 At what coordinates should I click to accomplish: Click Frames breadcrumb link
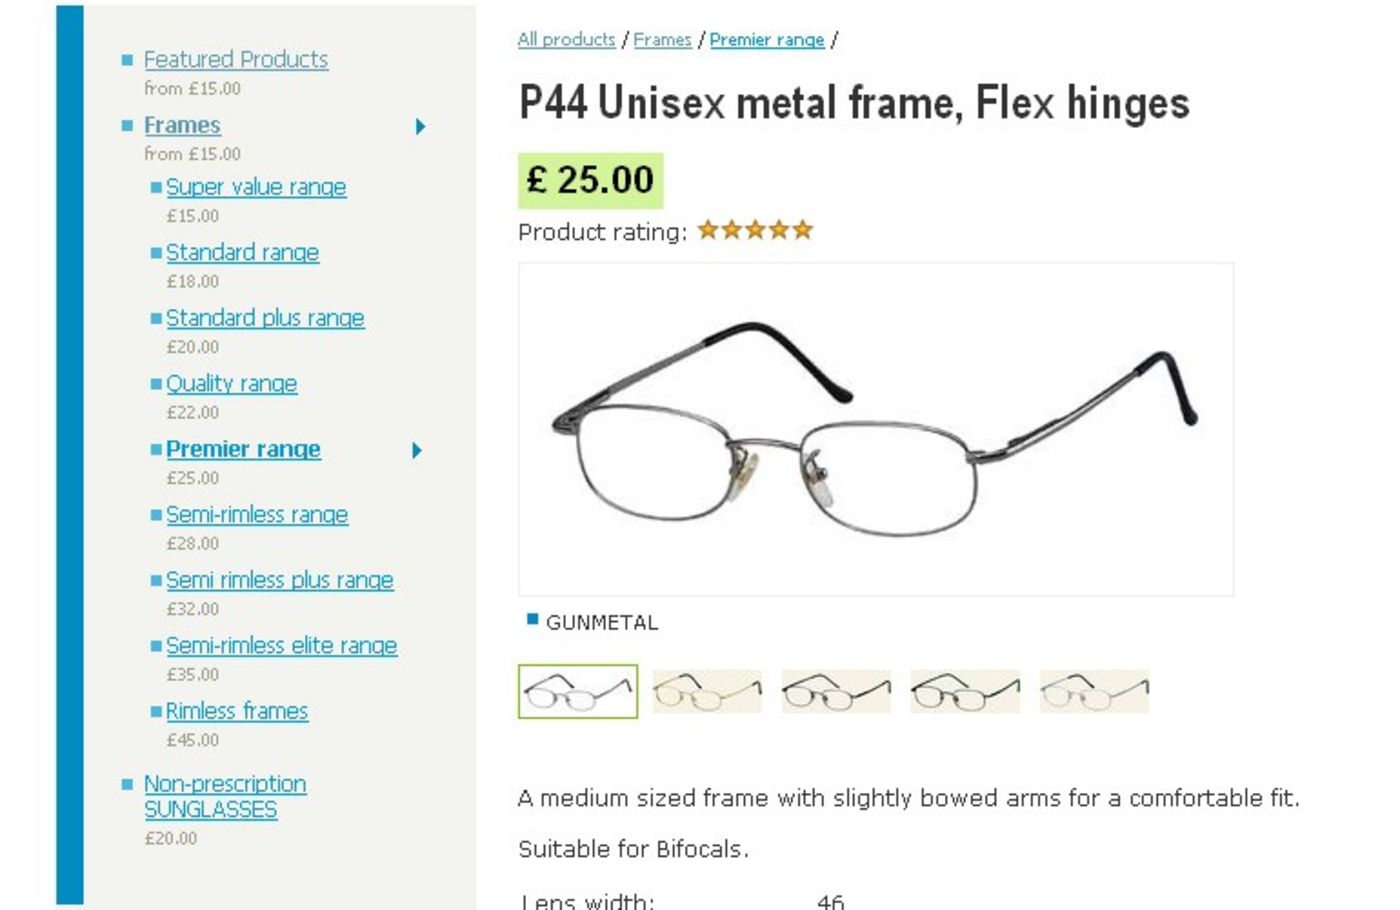(662, 40)
